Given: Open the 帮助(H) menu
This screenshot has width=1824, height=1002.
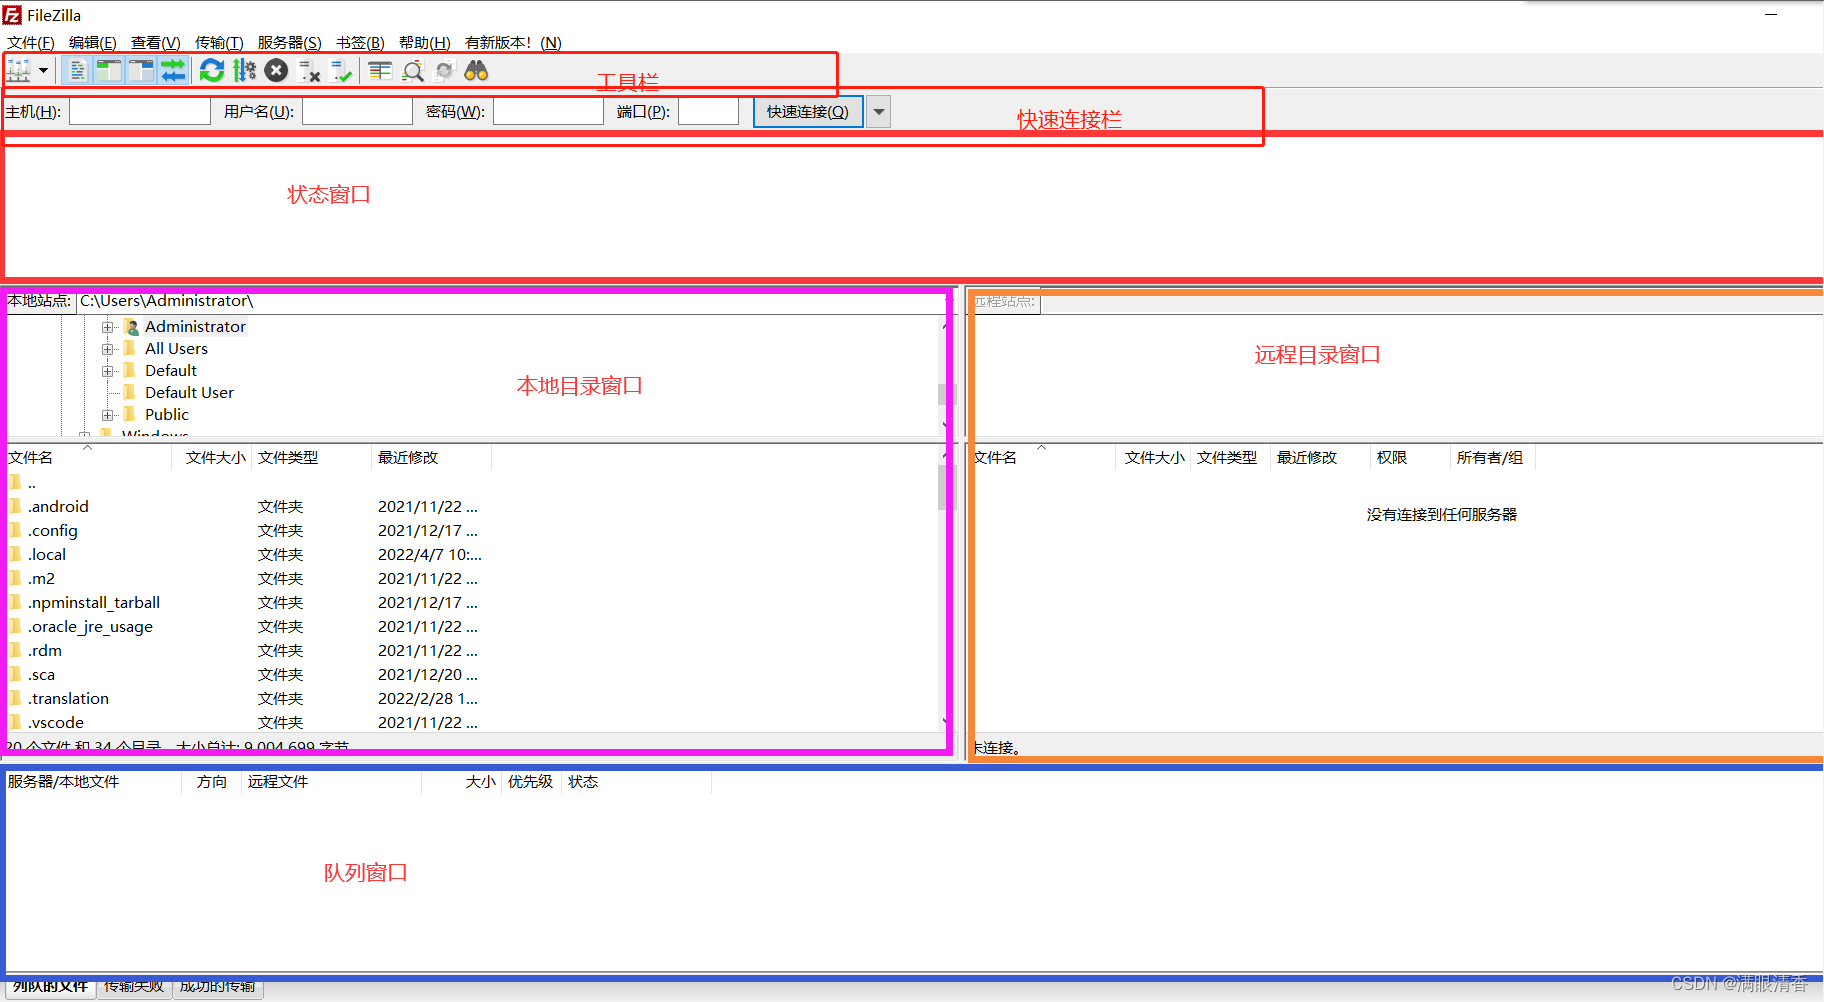Looking at the screenshot, I should (425, 43).
